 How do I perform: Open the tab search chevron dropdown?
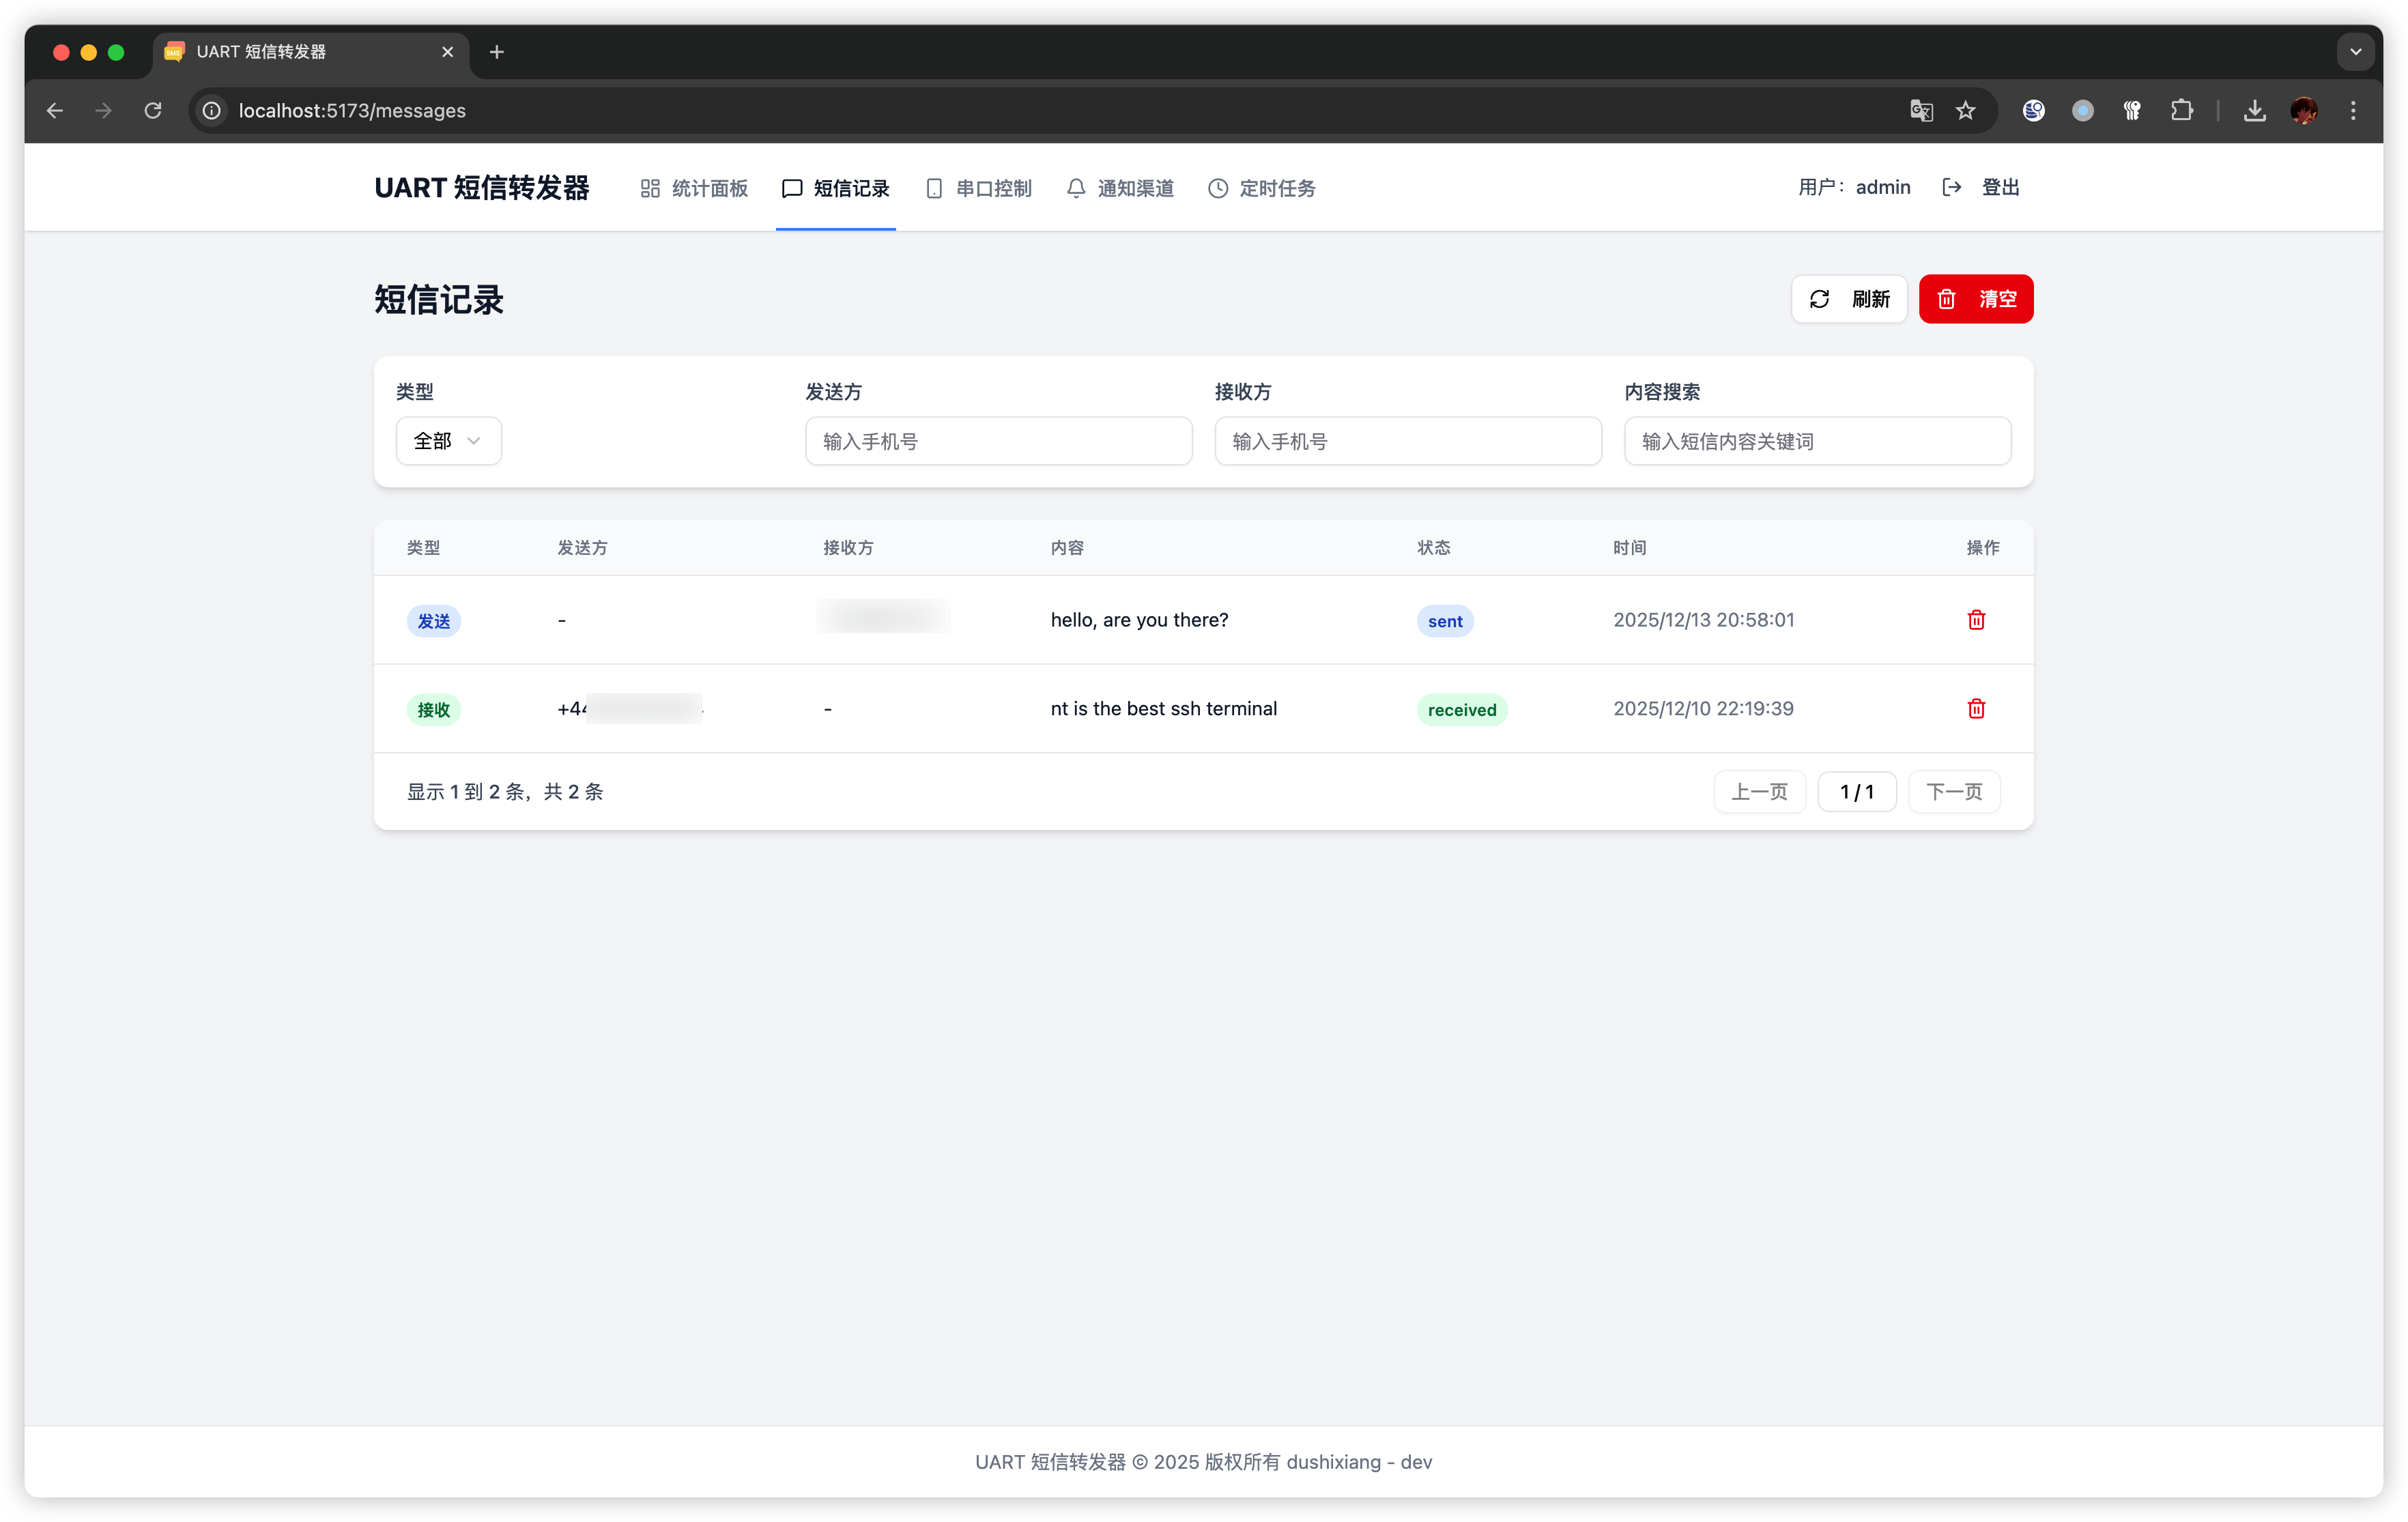coord(2355,52)
